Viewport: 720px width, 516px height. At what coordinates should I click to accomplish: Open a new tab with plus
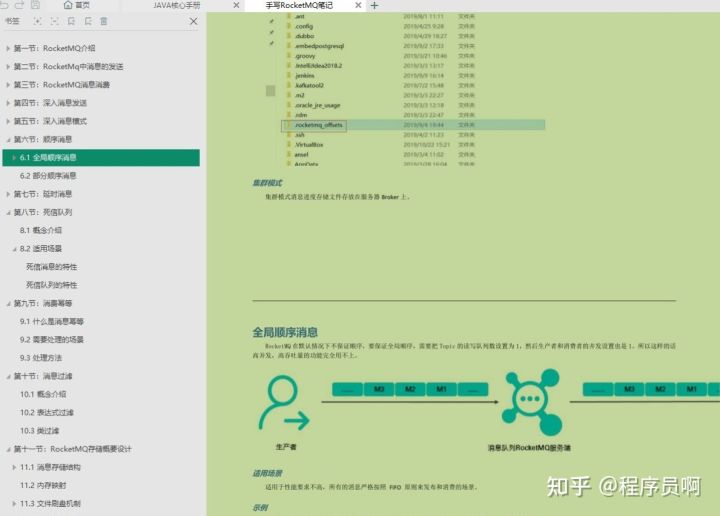(x=374, y=6)
